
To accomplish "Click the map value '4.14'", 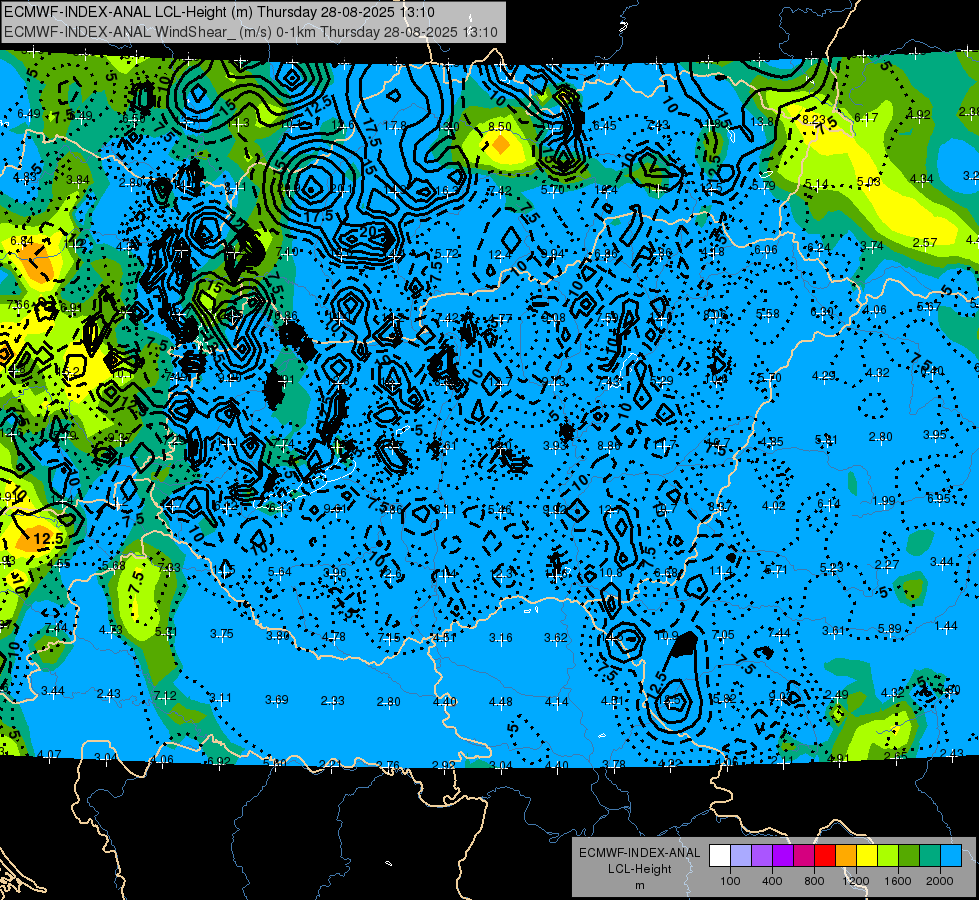I will pos(556,702).
